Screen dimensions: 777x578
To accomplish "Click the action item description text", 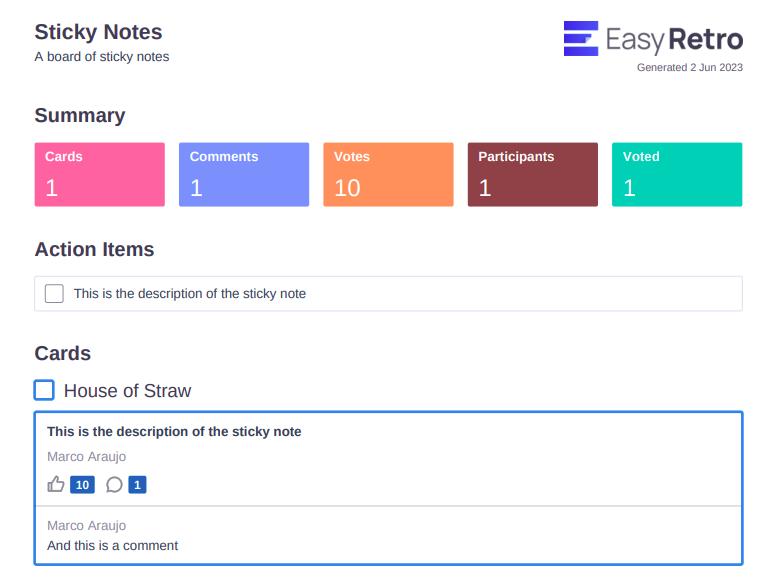I will (190, 294).
